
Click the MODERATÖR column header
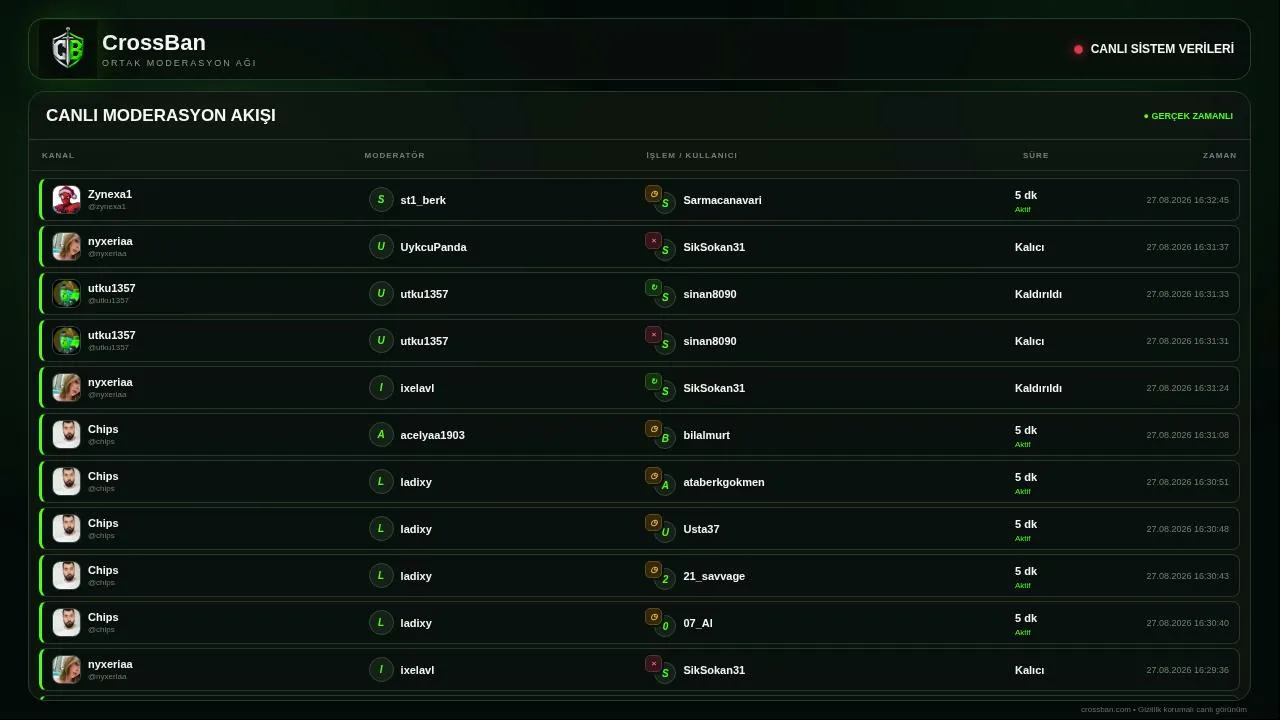pyautogui.click(x=395, y=156)
